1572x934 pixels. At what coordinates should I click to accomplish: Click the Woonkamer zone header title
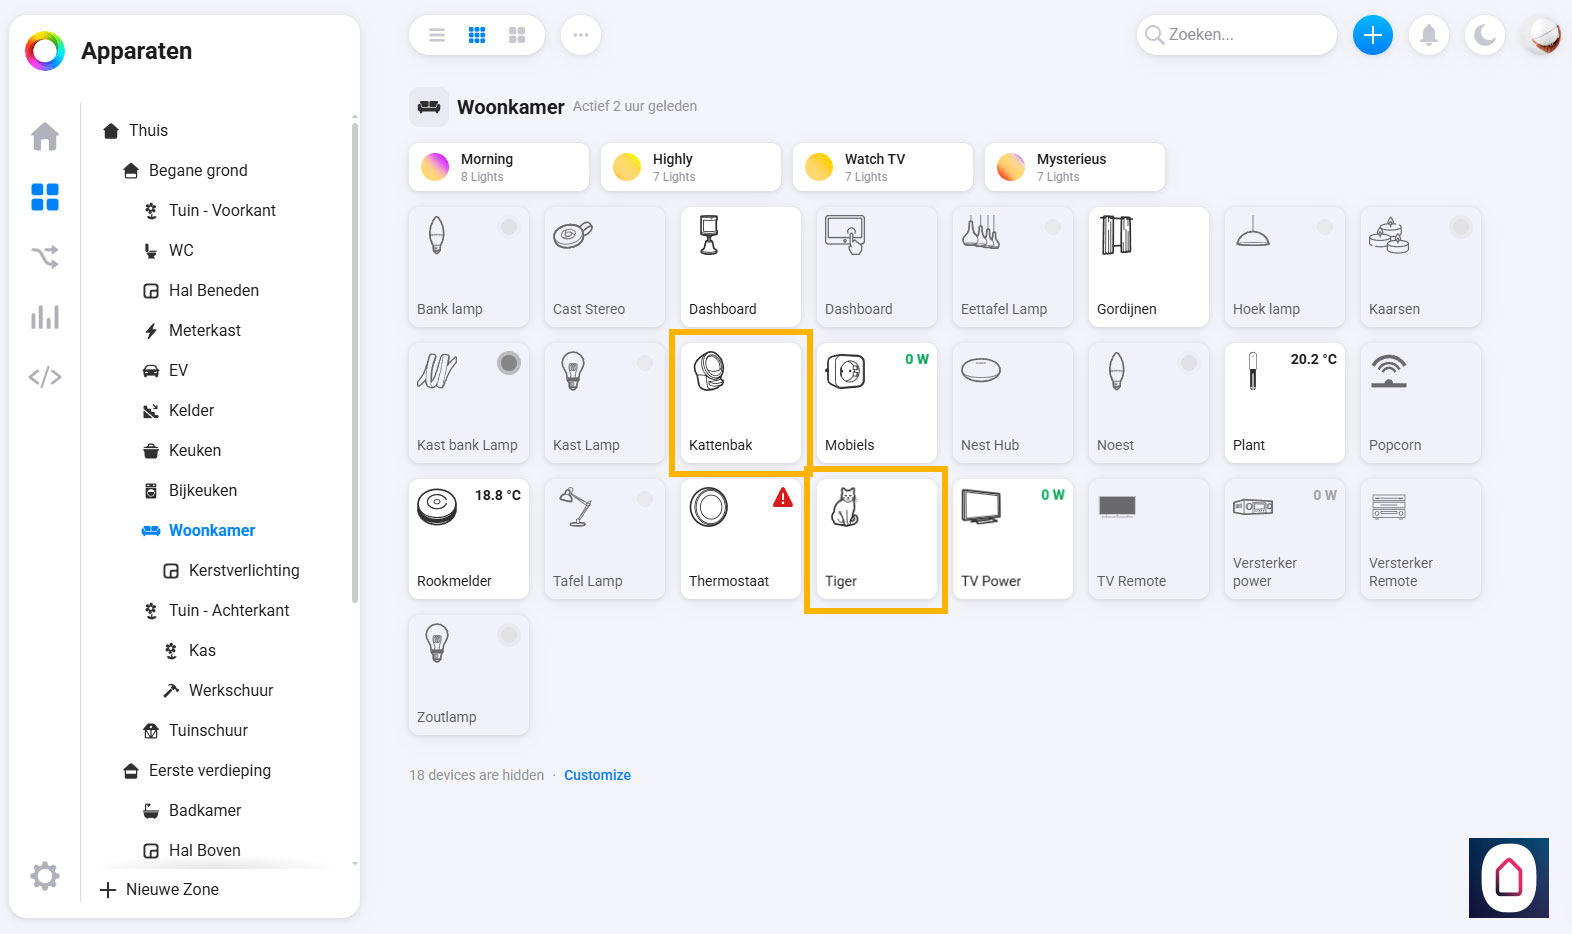click(x=510, y=107)
